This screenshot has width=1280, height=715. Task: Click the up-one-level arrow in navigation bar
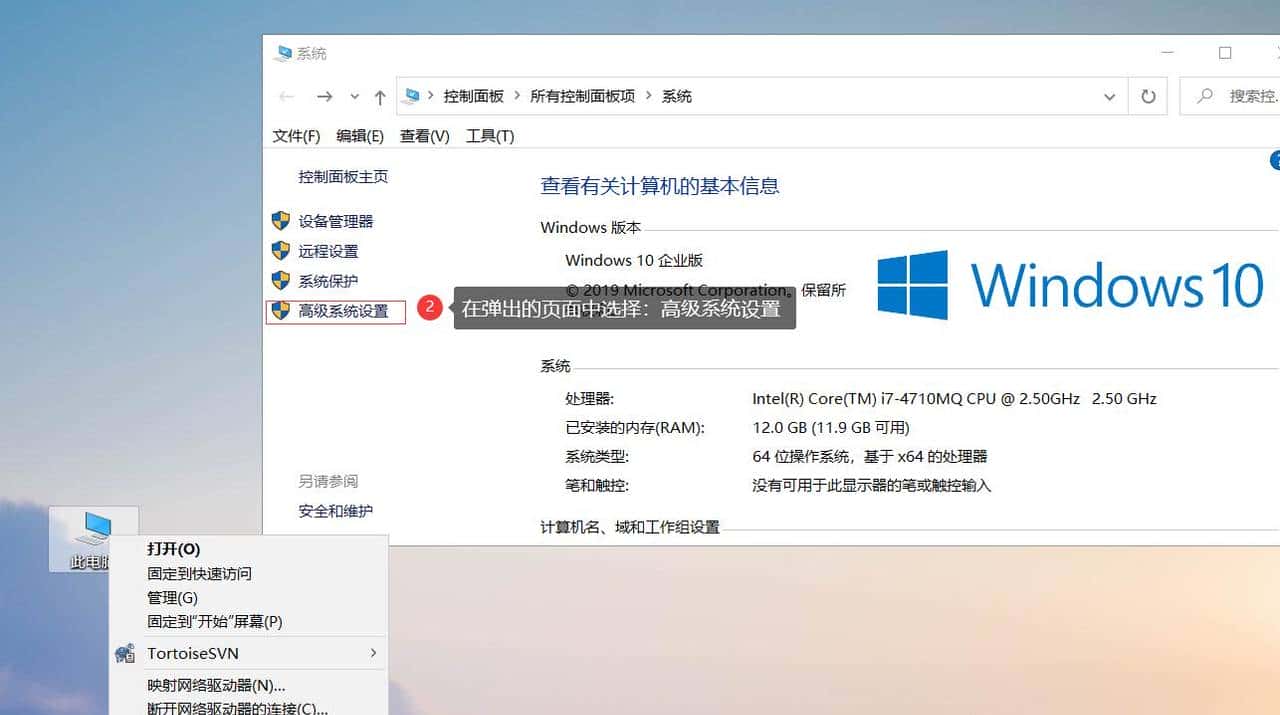point(380,96)
